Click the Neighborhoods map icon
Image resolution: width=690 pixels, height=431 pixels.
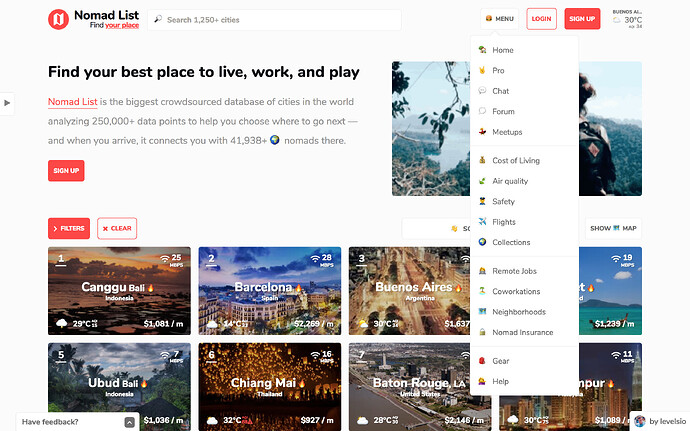[x=482, y=311]
